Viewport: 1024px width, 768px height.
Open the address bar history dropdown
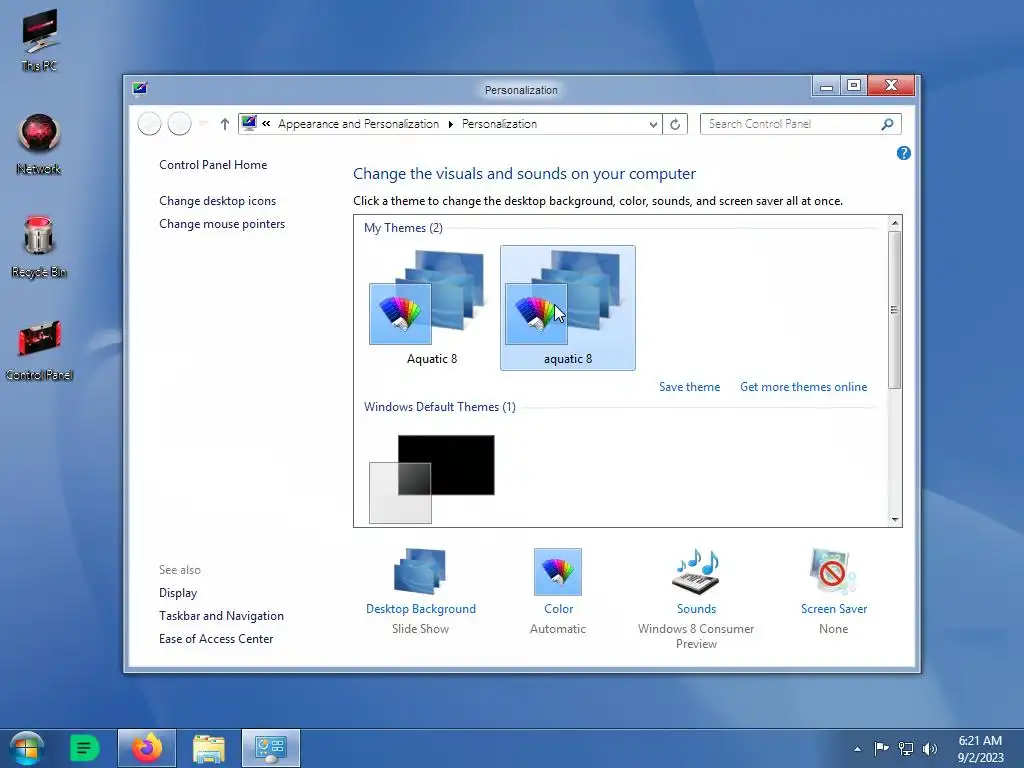point(653,124)
